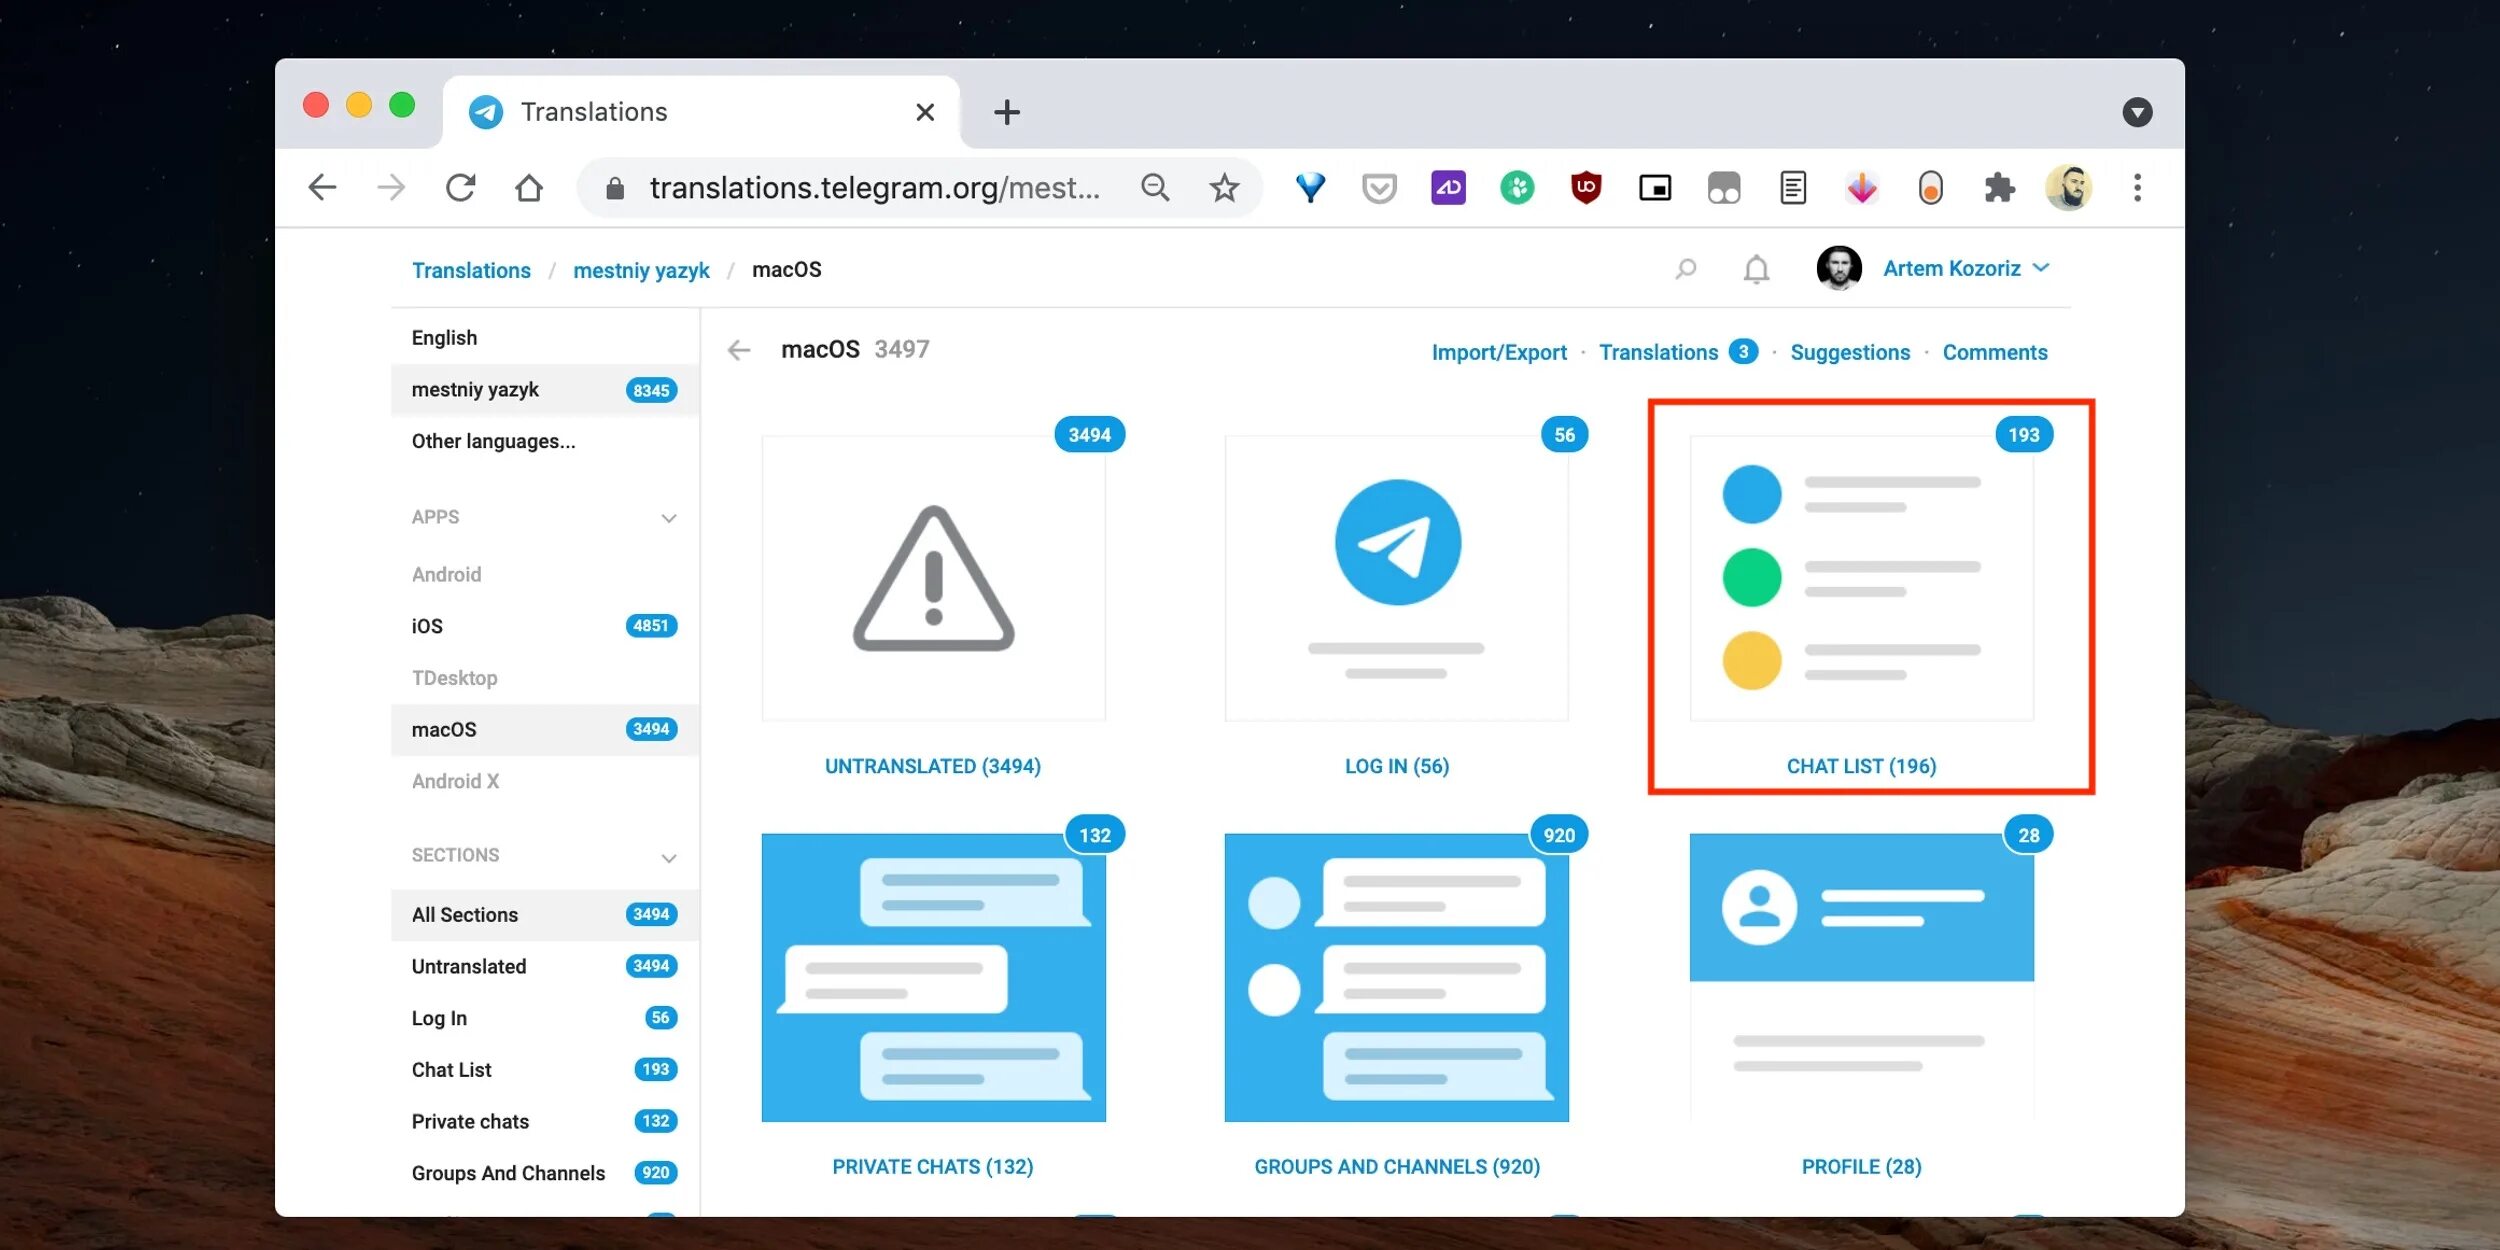Select iOS in the apps list
Image resolution: width=2500 pixels, height=1250 pixels.
[545, 626]
